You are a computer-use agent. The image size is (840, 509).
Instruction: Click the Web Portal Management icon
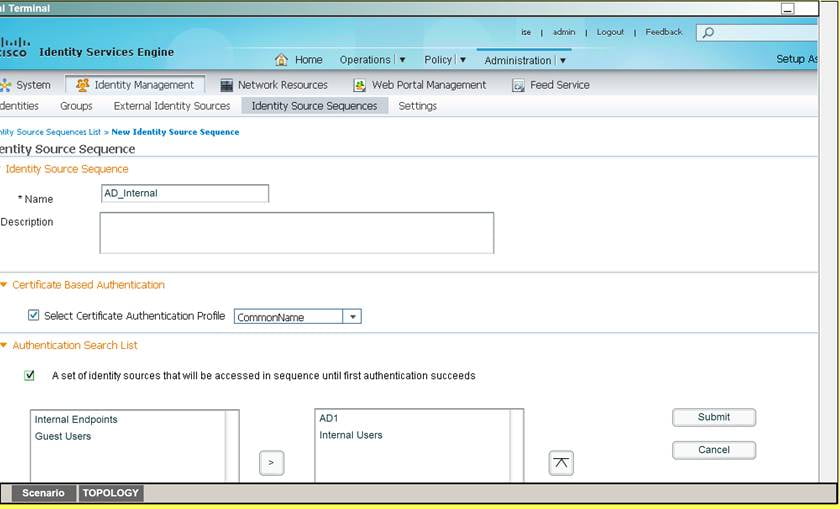[359, 85]
